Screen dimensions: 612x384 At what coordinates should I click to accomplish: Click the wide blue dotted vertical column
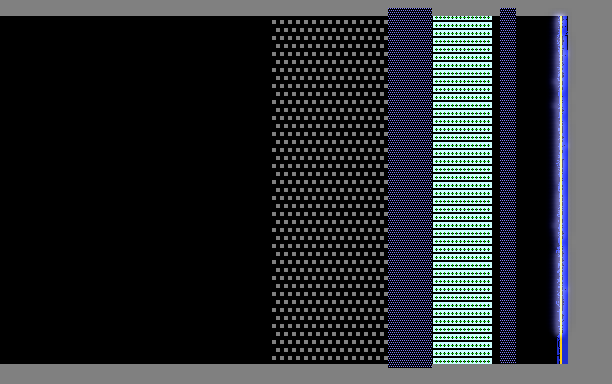(x=410, y=188)
